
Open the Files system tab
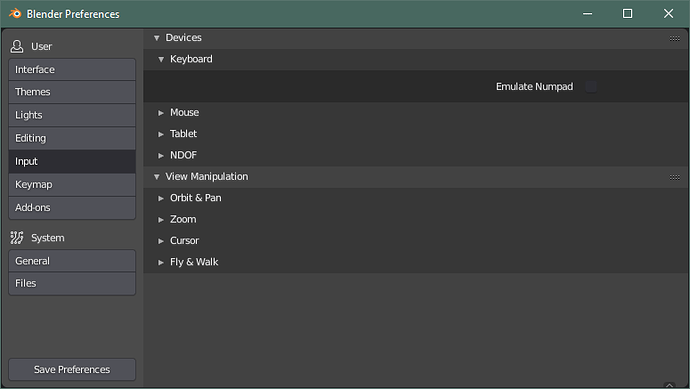[x=72, y=283]
